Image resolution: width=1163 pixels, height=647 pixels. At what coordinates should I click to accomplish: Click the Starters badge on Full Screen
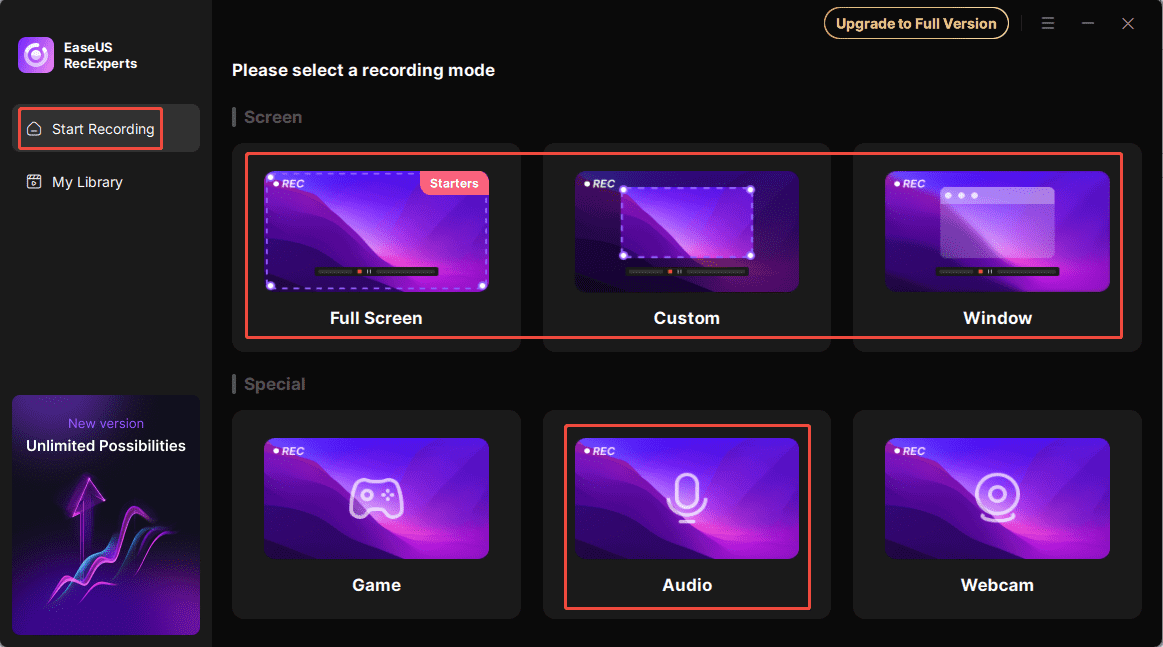[454, 183]
